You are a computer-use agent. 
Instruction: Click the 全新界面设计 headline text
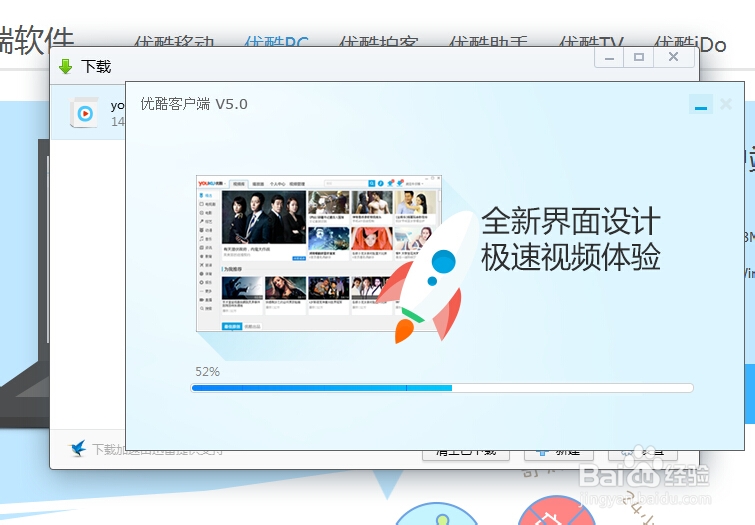[571, 221]
